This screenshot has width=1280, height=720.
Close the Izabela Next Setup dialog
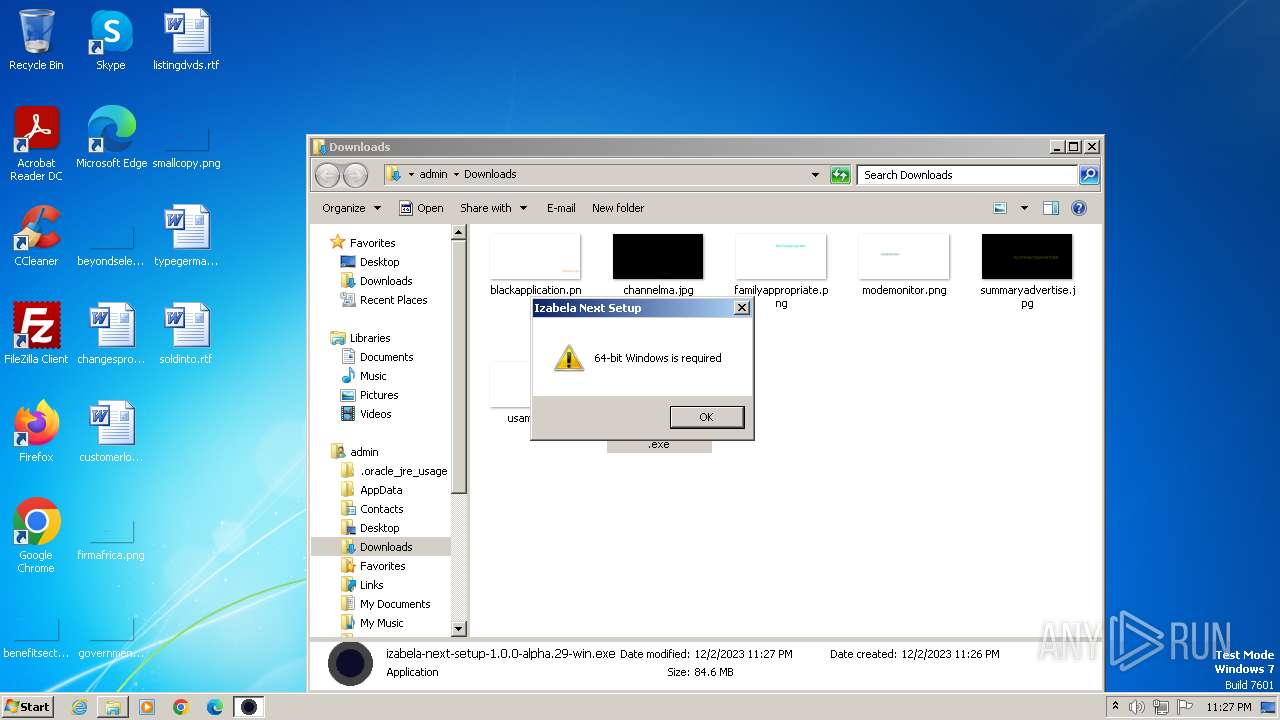click(x=741, y=308)
